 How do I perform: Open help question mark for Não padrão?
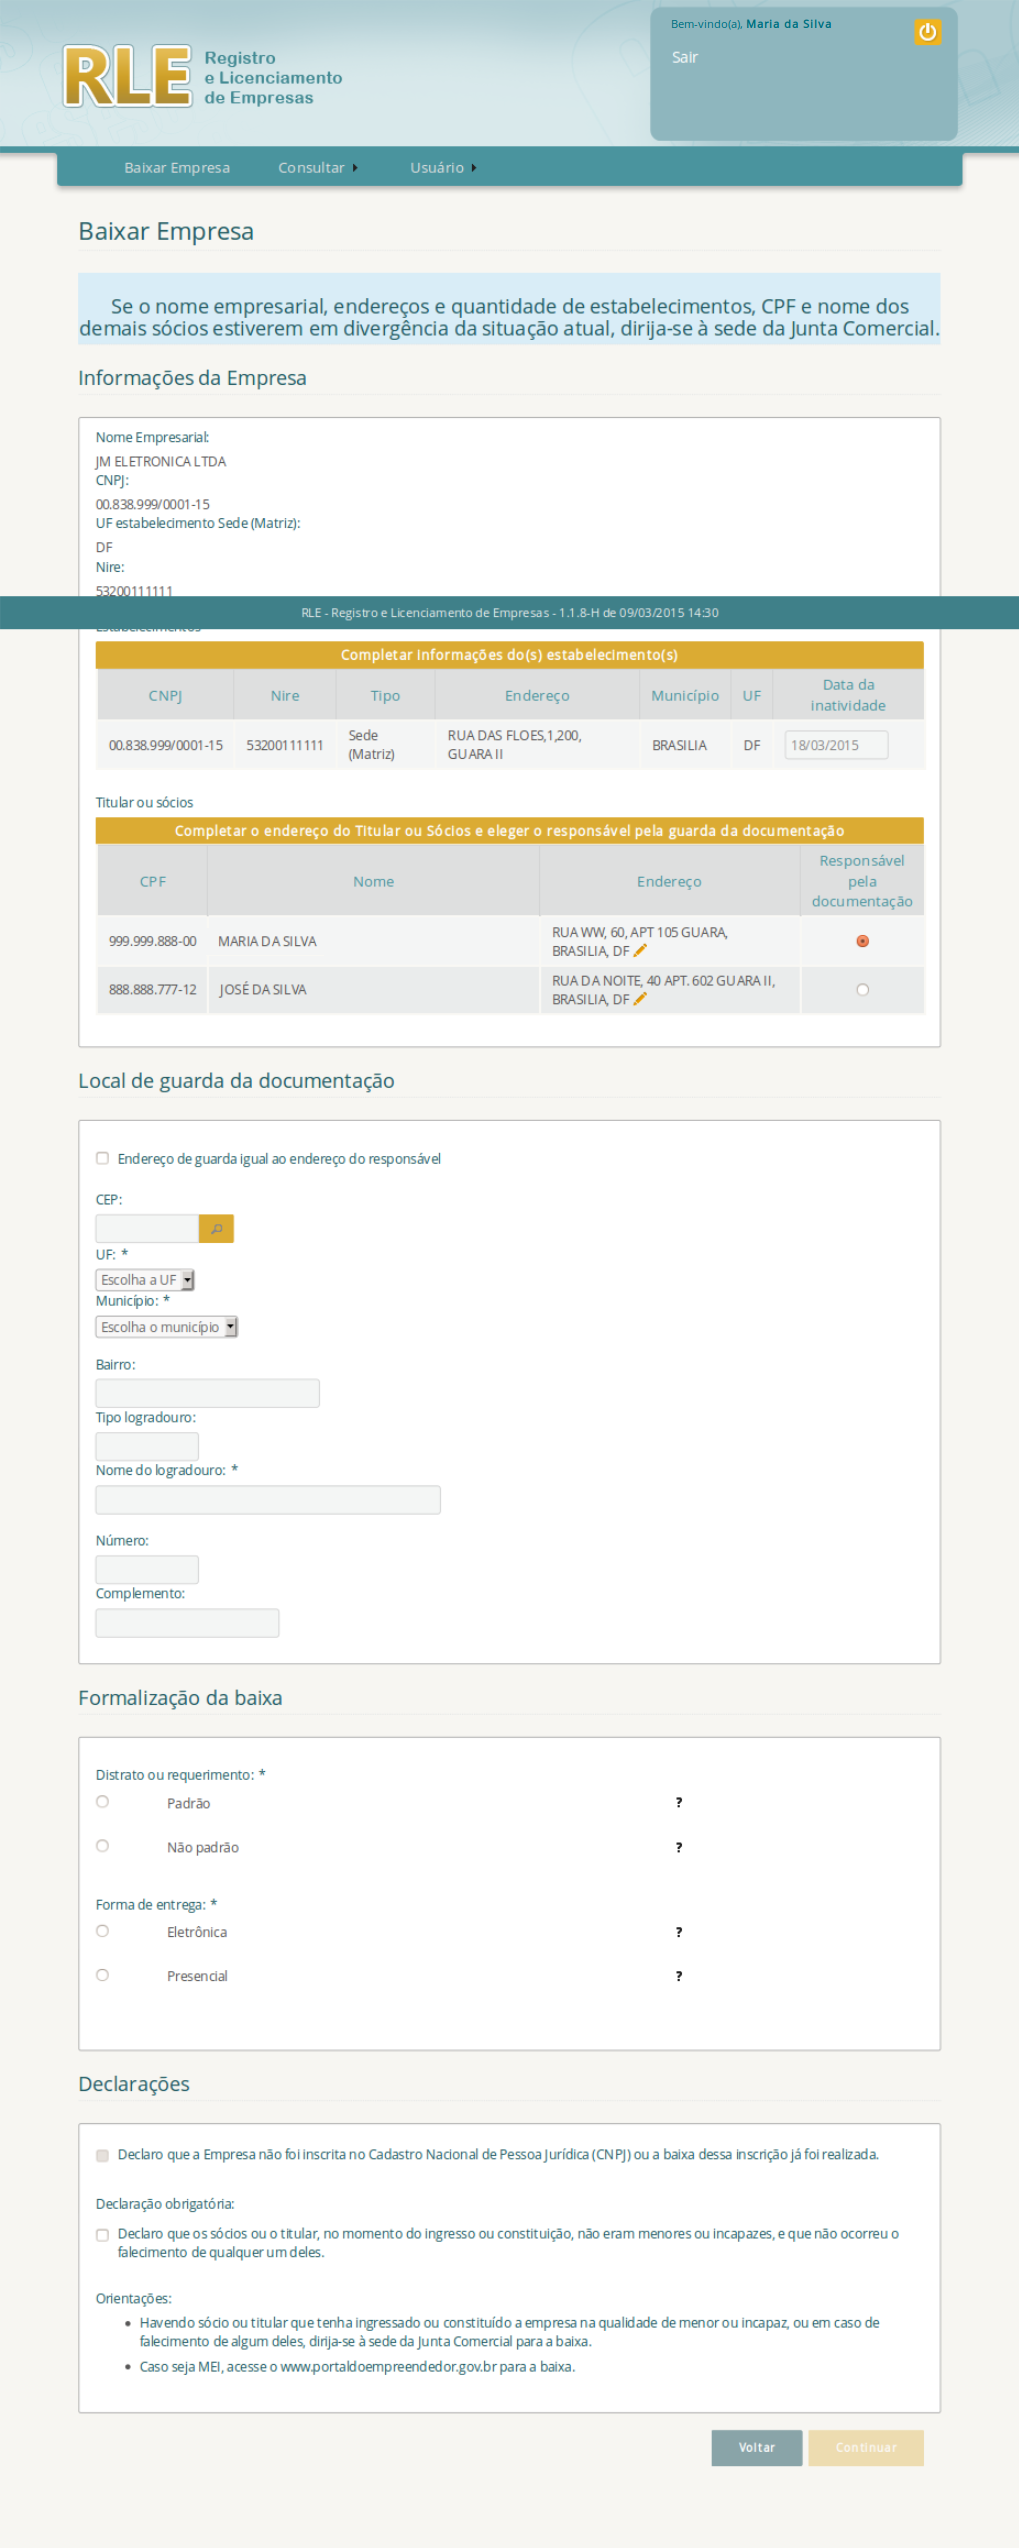[679, 1847]
